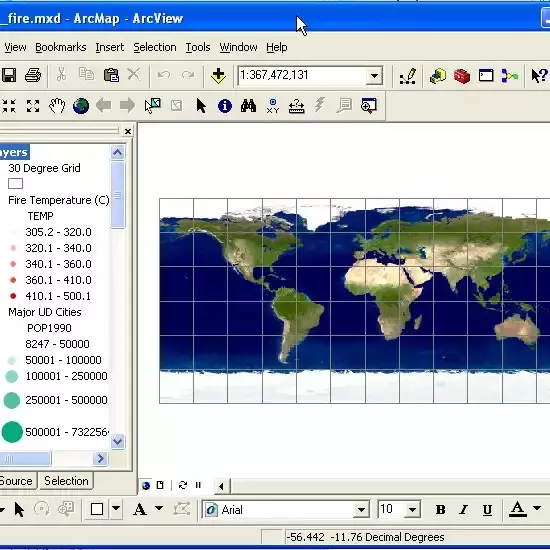Image resolution: width=550 pixels, height=550 pixels.
Task: Select the Pan hand tool
Action: [57, 106]
